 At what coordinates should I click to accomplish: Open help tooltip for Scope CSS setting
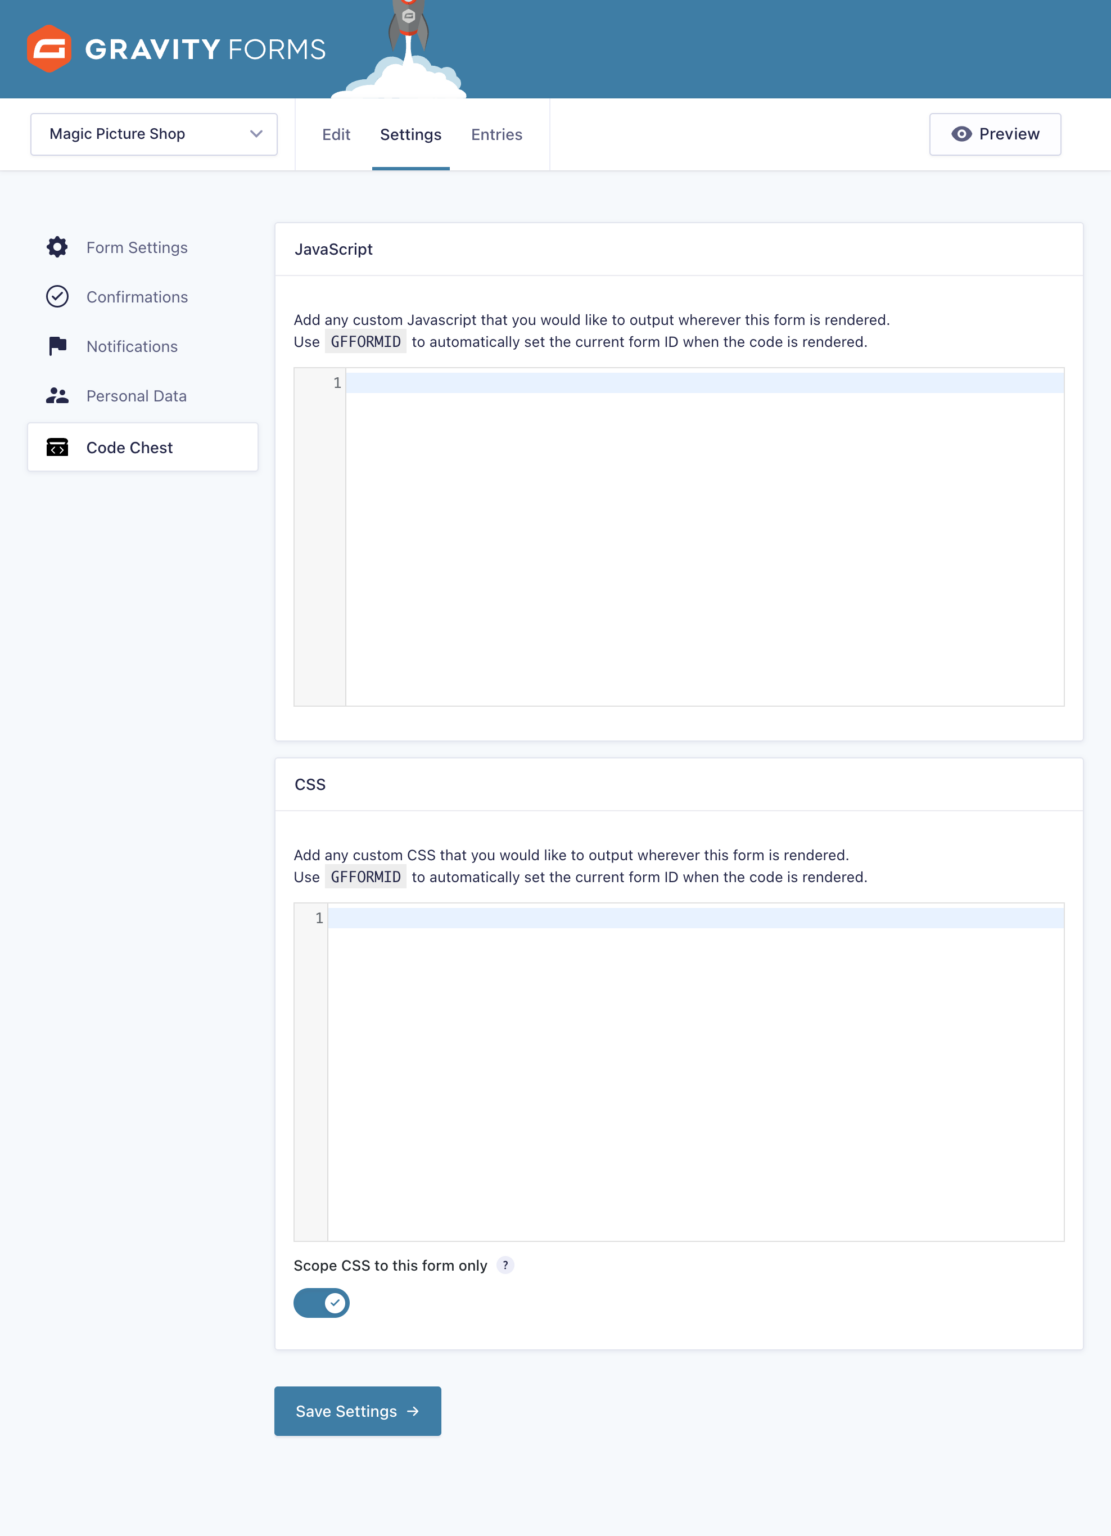(x=506, y=1265)
